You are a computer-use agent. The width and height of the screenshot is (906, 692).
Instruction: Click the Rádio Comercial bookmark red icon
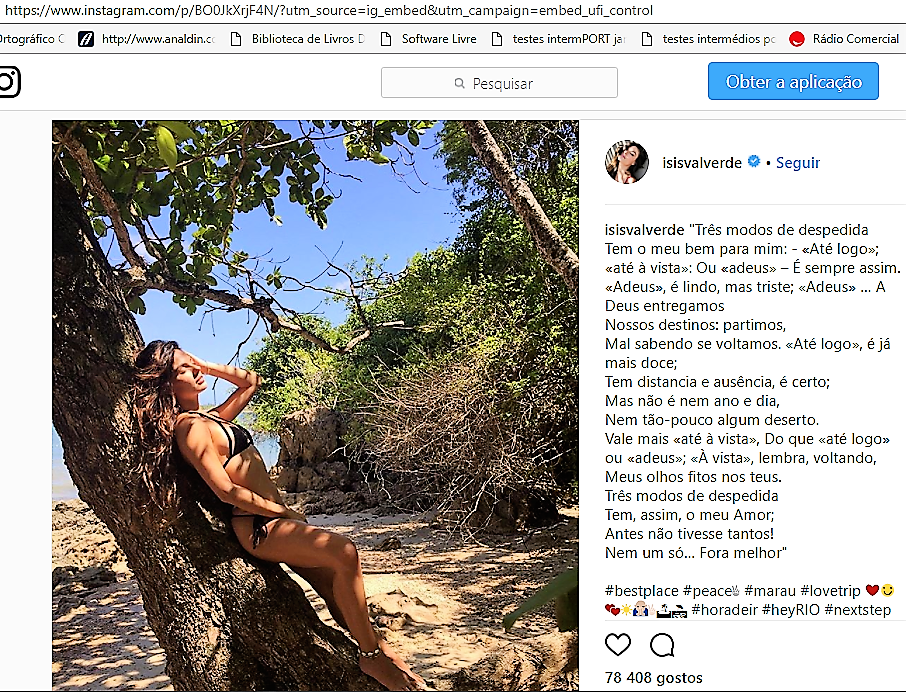(x=796, y=39)
